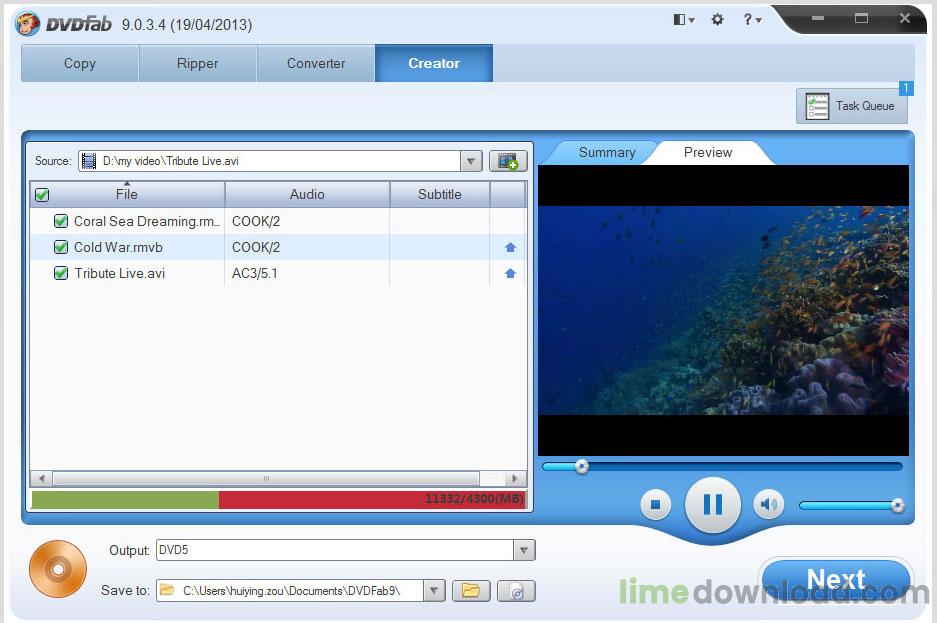This screenshot has width=937, height=623.
Task: Switch to the Ripper tab
Action: point(198,63)
